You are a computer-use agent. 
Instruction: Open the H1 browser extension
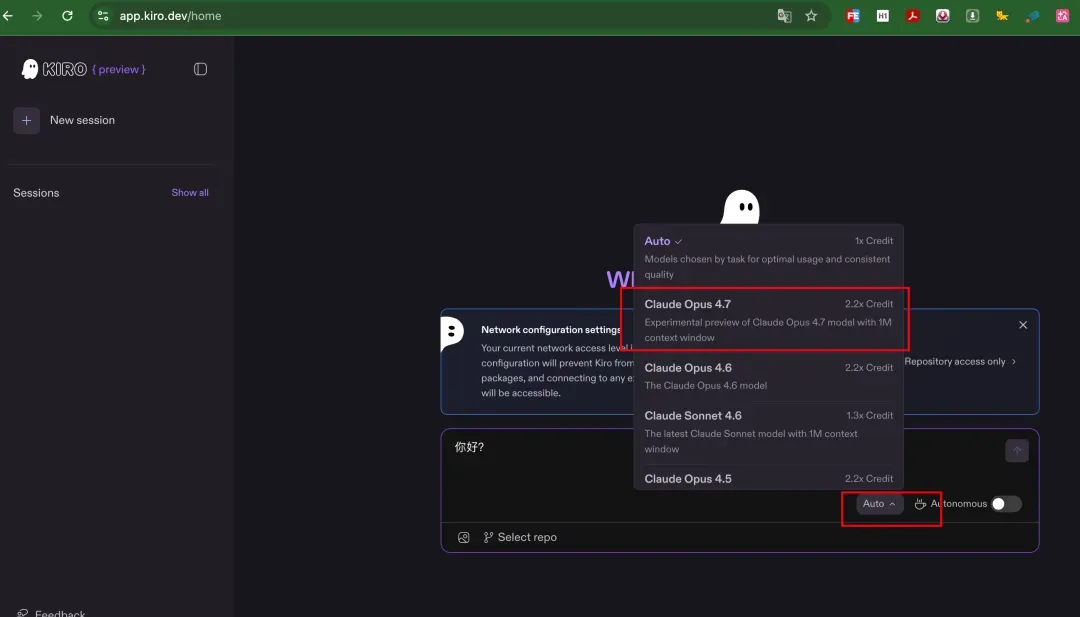(x=882, y=16)
